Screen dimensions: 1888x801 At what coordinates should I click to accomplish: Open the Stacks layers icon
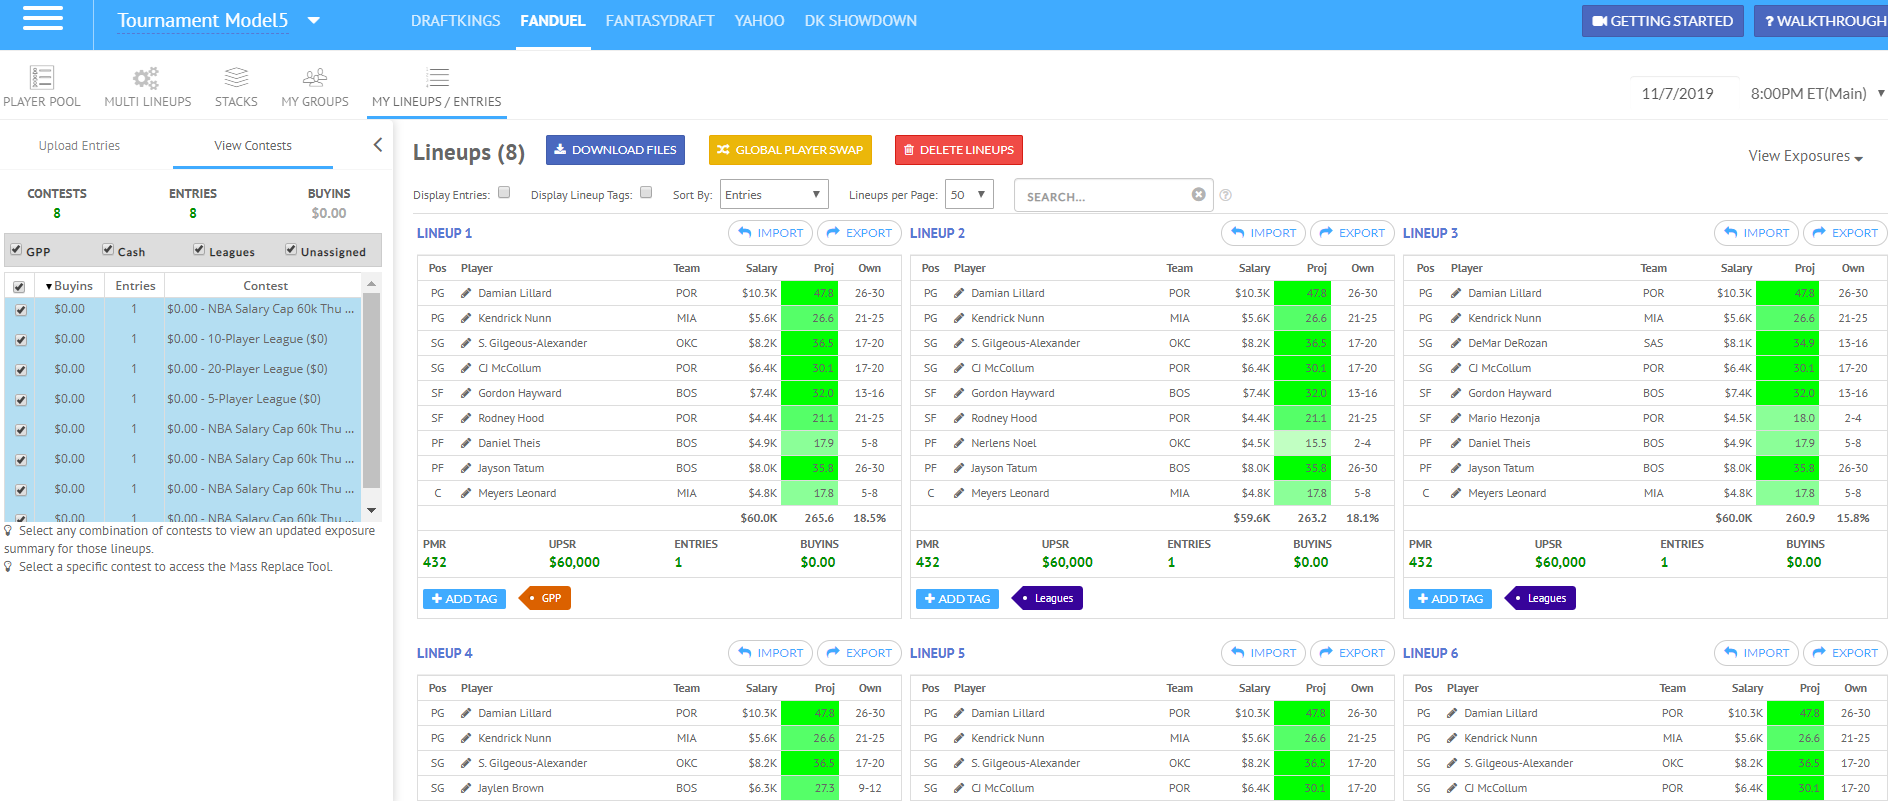236,77
